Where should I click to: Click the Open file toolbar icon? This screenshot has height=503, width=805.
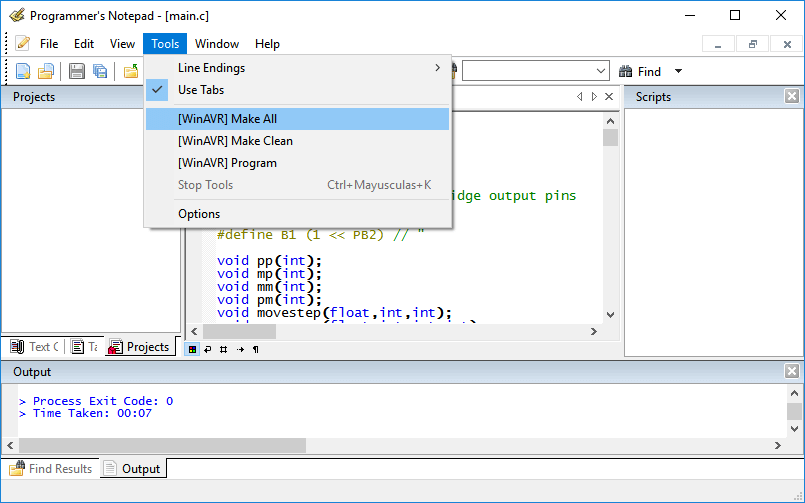click(x=46, y=71)
